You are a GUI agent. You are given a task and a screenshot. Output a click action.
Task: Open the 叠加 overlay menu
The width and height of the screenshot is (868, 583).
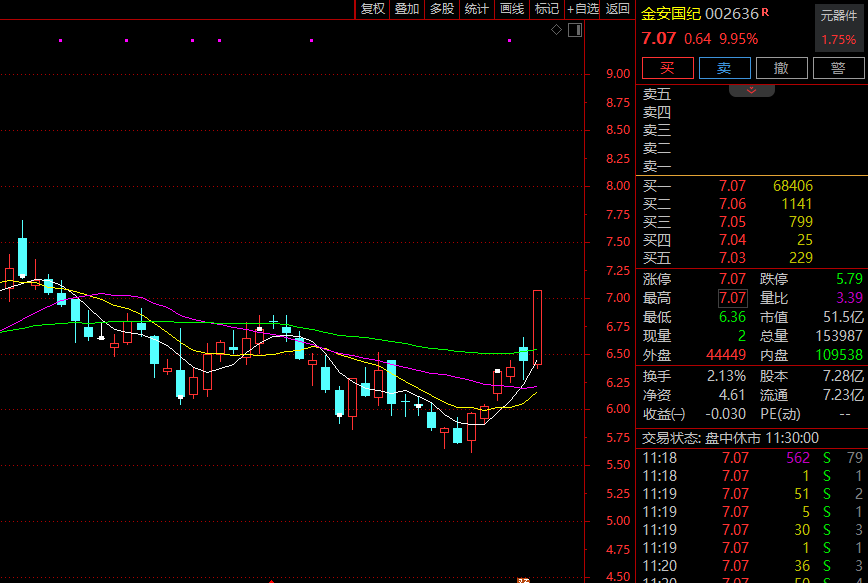coord(407,9)
